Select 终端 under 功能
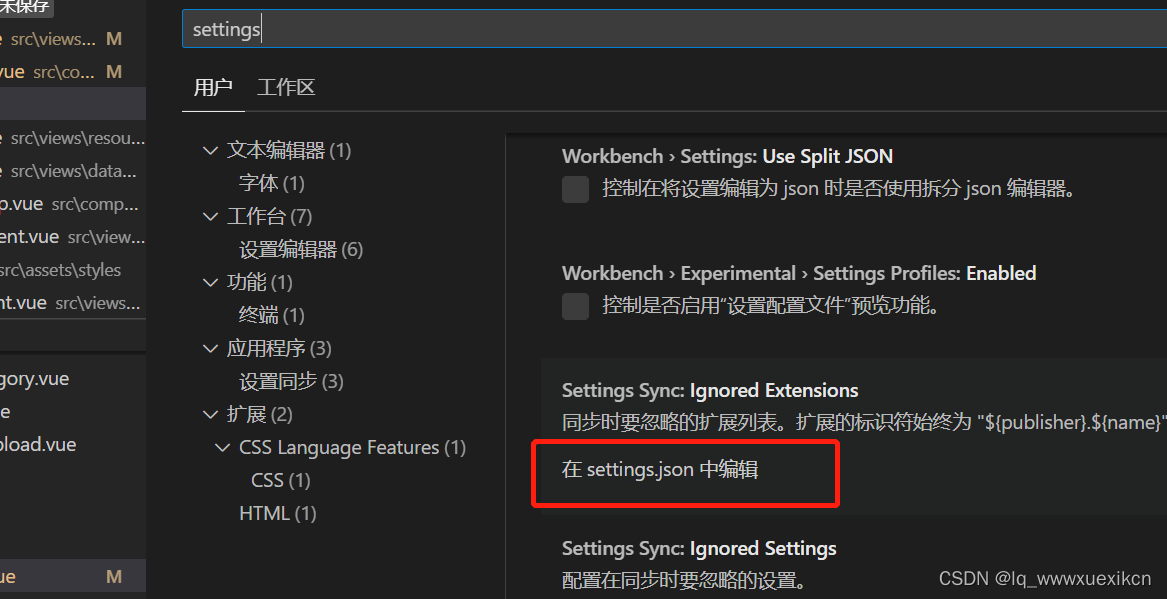This screenshot has height=599, width=1167. (x=271, y=315)
